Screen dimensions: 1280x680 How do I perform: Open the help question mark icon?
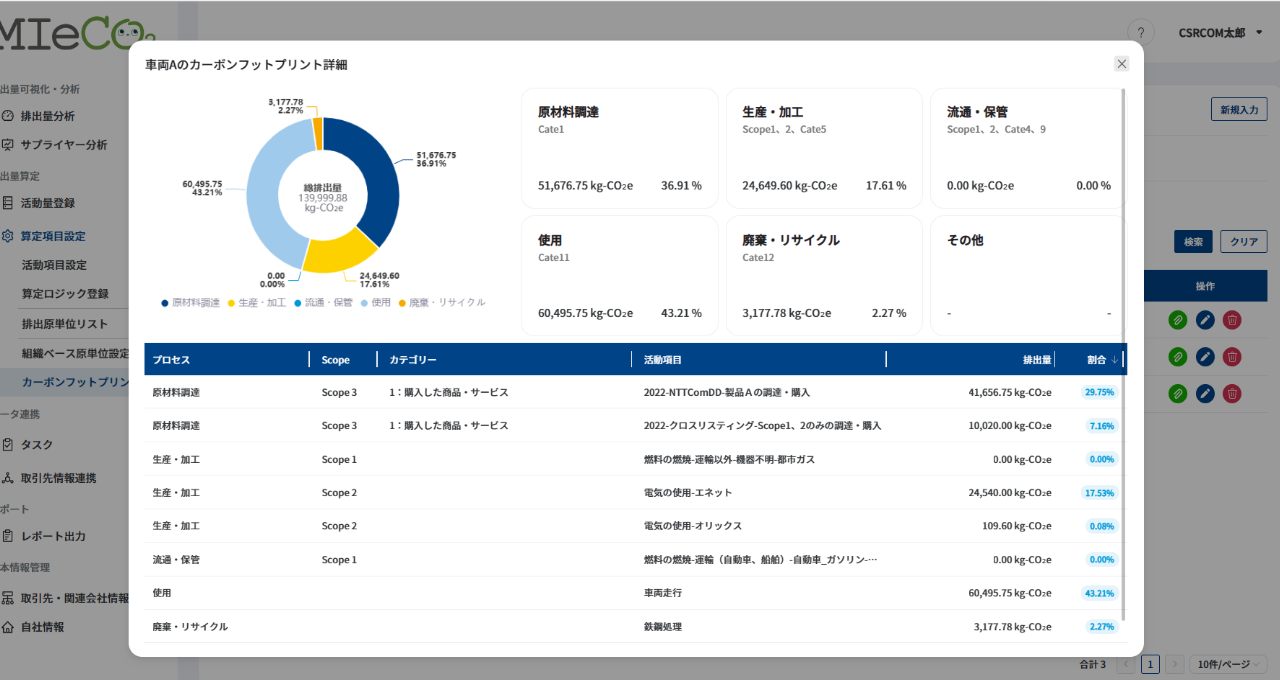click(x=1141, y=33)
